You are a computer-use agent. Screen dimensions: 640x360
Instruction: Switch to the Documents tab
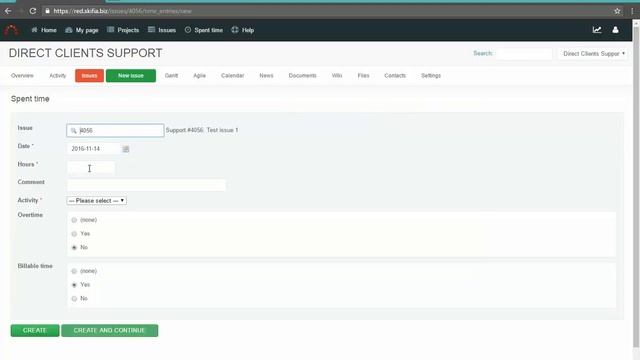(302, 76)
